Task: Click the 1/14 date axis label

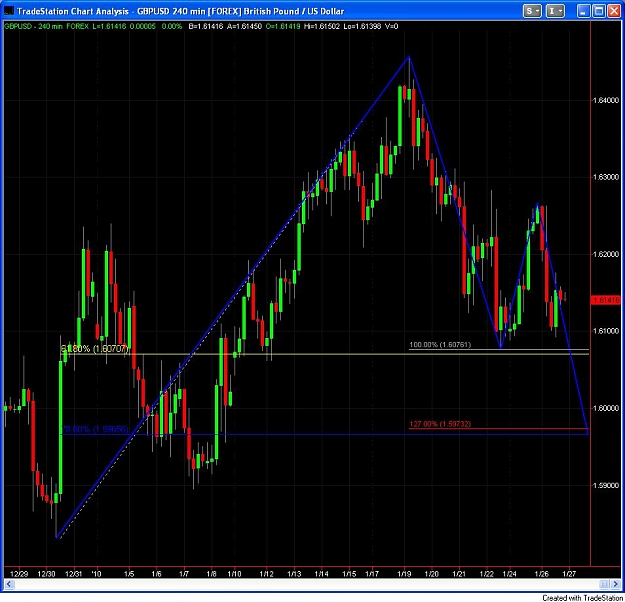Action: [321, 574]
